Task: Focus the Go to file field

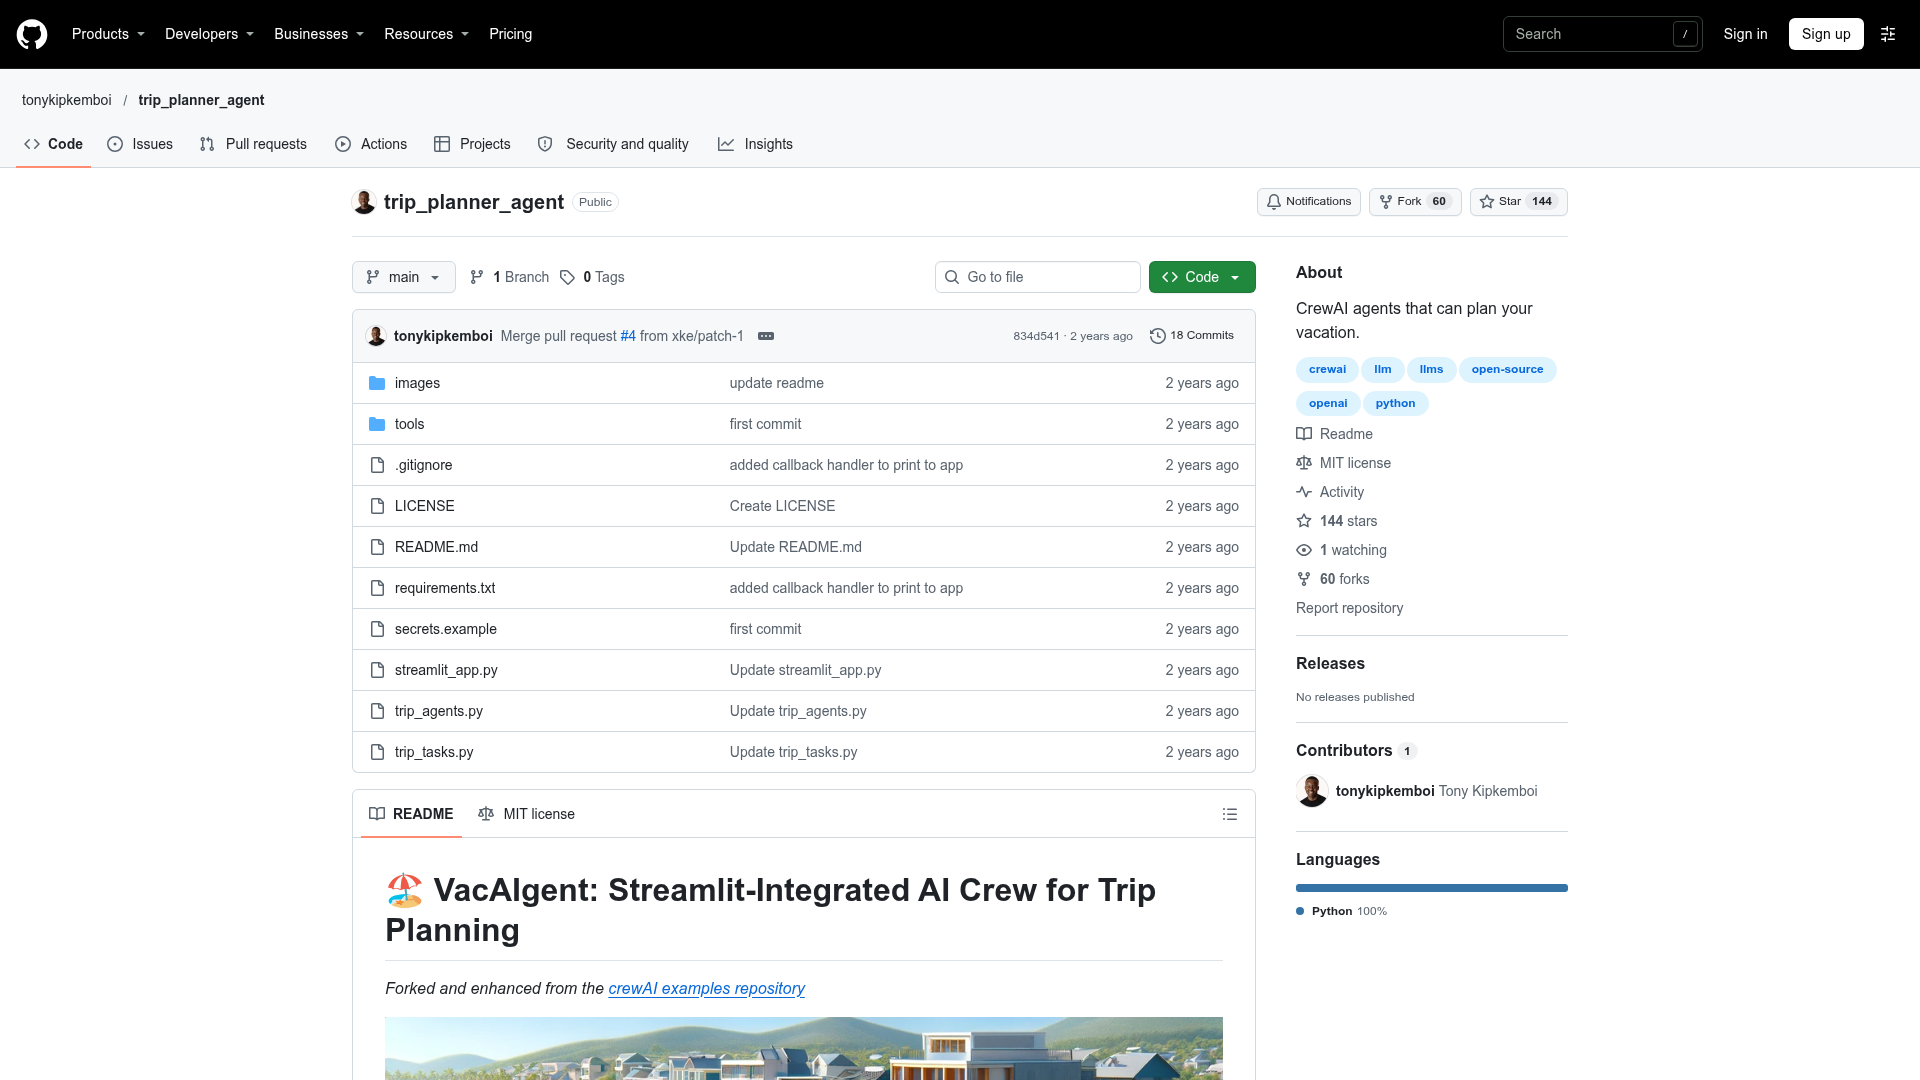Action: (1038, 277)
